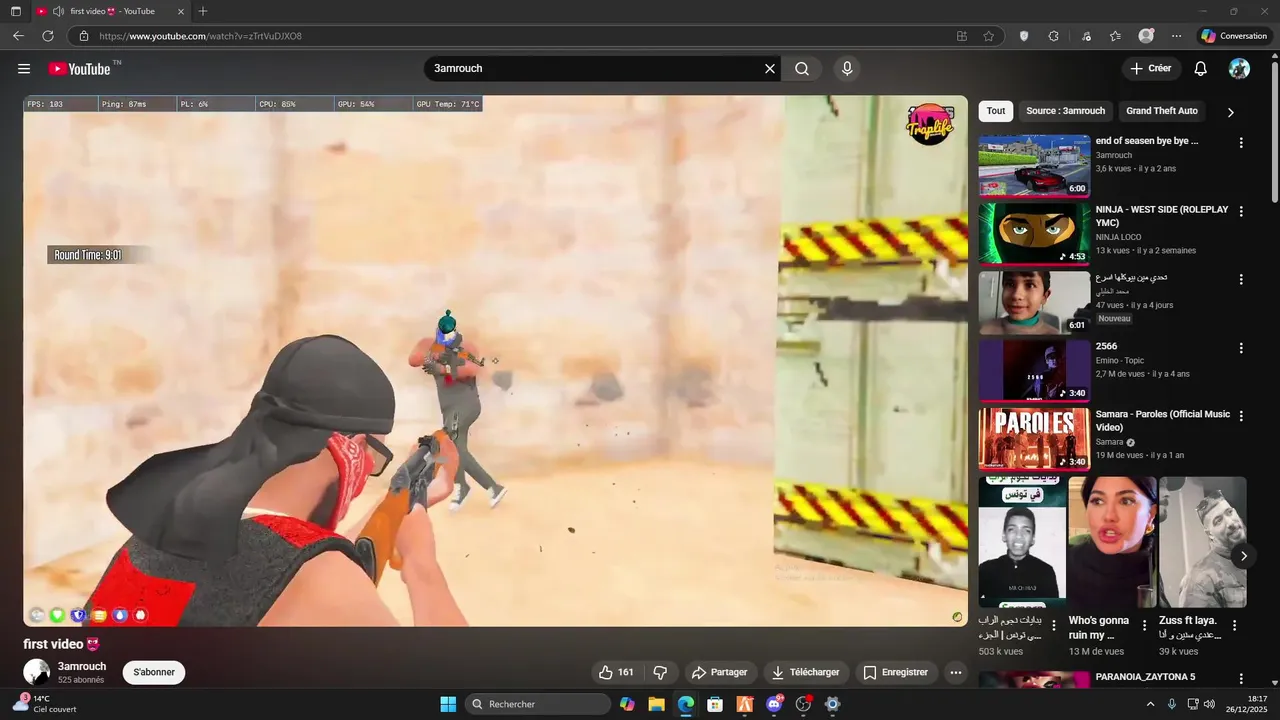Click the Rechercher taskbar search box
This screenshot has width=1280, height=720.
point(539,704)
